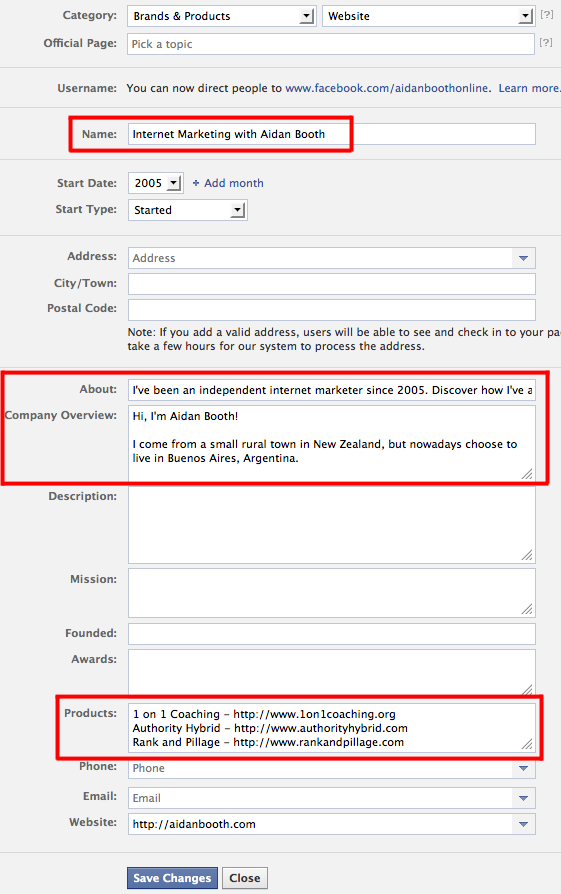Image resolution: width=561 pixels, height=894 pixels.
Task: Click the authorityhybrid.com line in Products
Action: coord(270,728)
